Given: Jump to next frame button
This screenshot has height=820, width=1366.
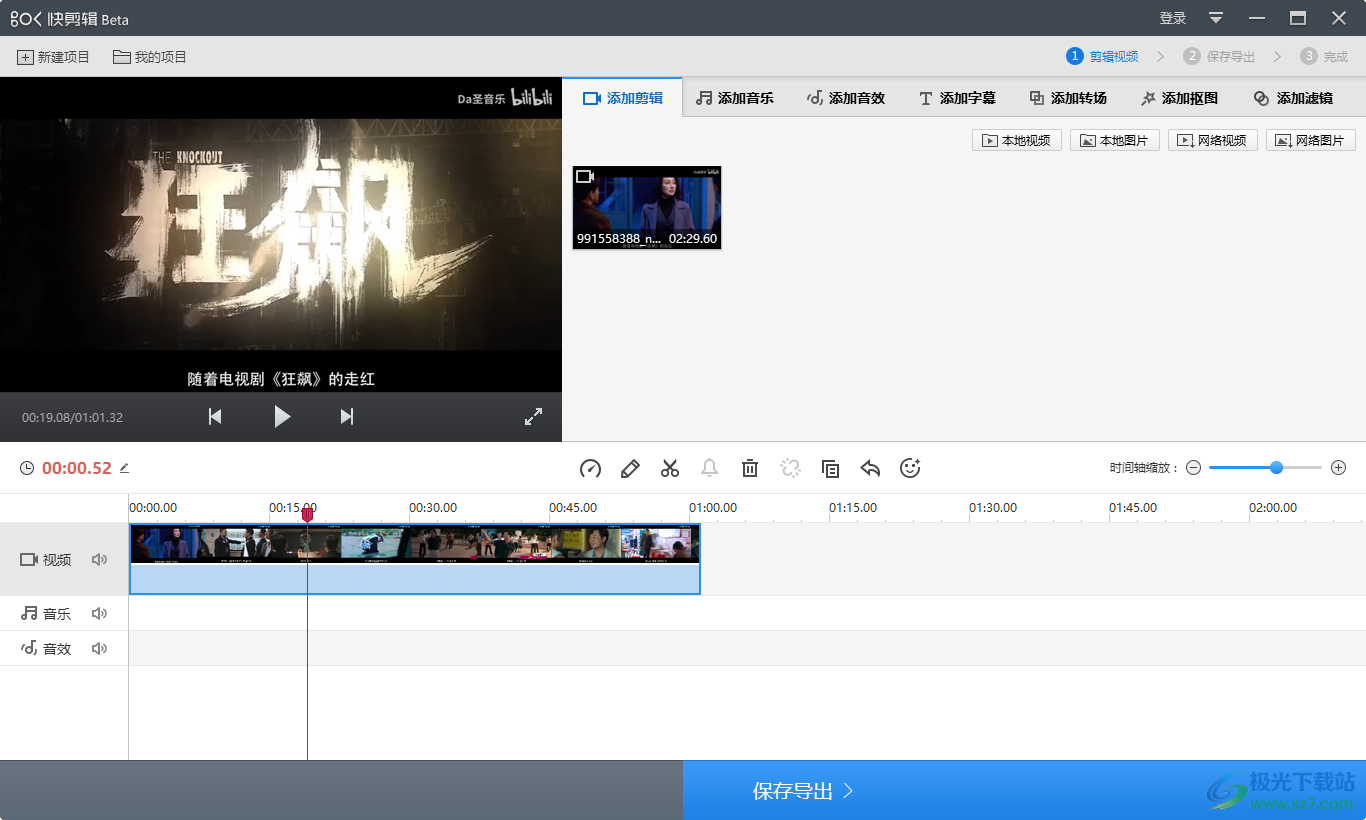Looking at the screenshot, I should coord(347,417).
